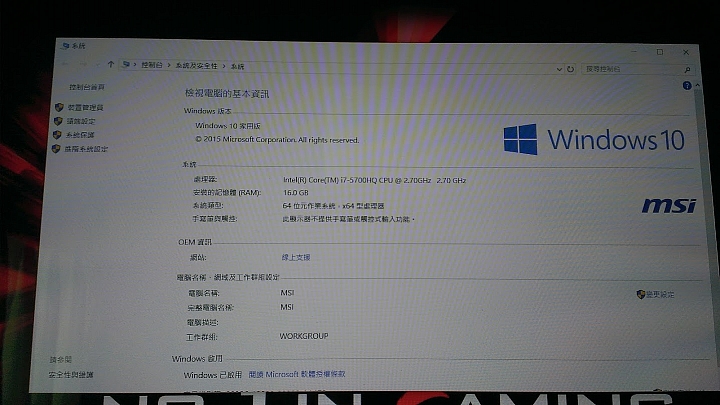The height and width of the screenshot is (405, 720).
Task: Click 變更設定 link for computer name
Action: point(660,294)
